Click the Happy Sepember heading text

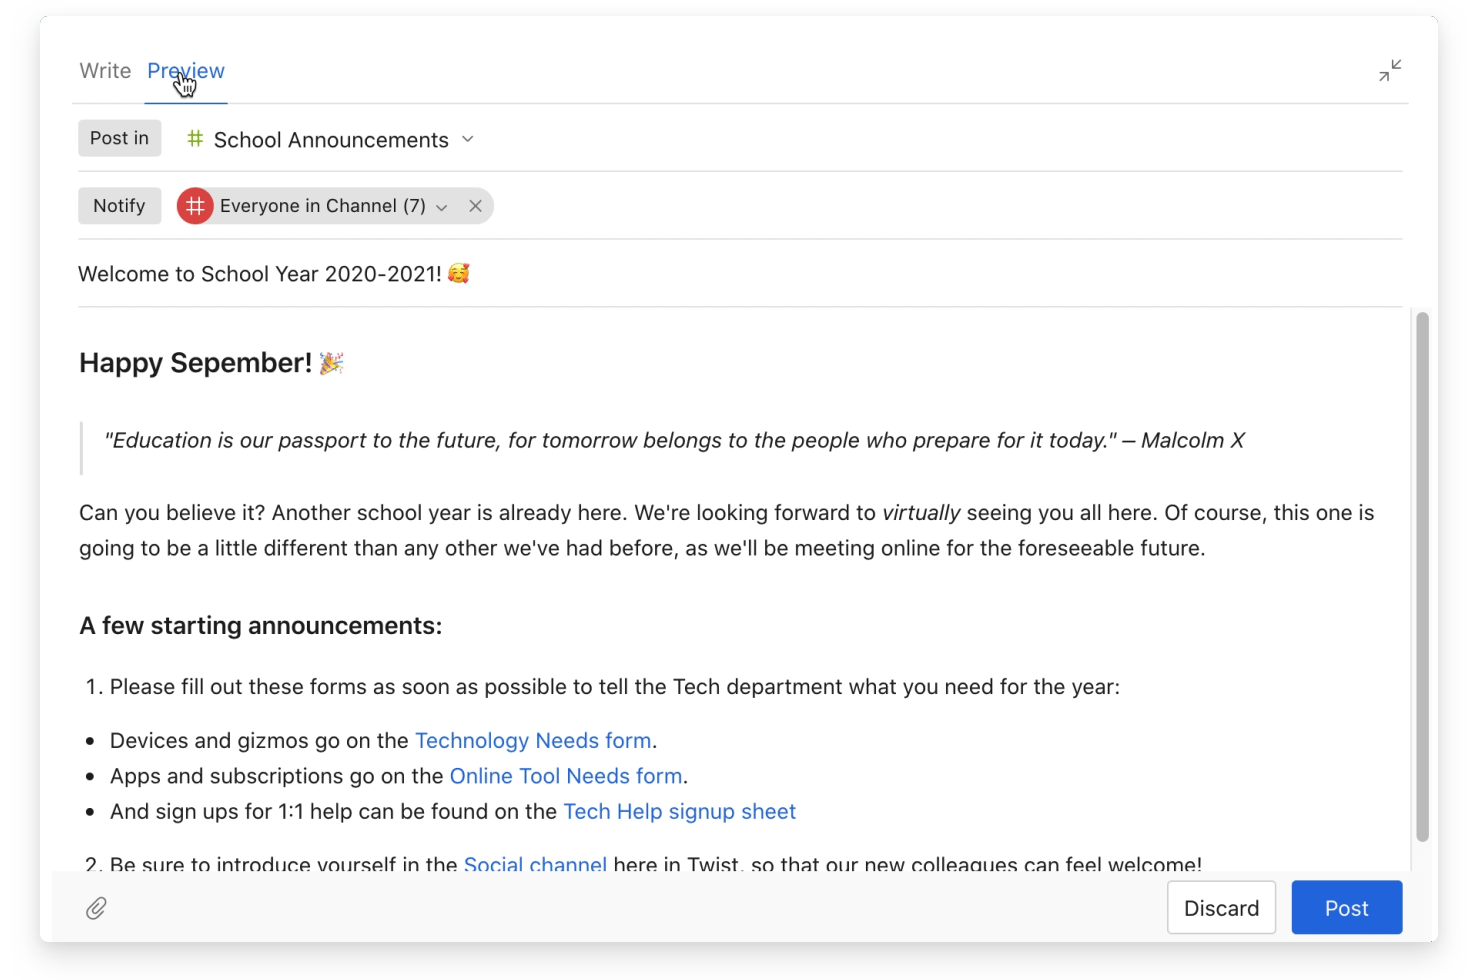tap(196, 363)
